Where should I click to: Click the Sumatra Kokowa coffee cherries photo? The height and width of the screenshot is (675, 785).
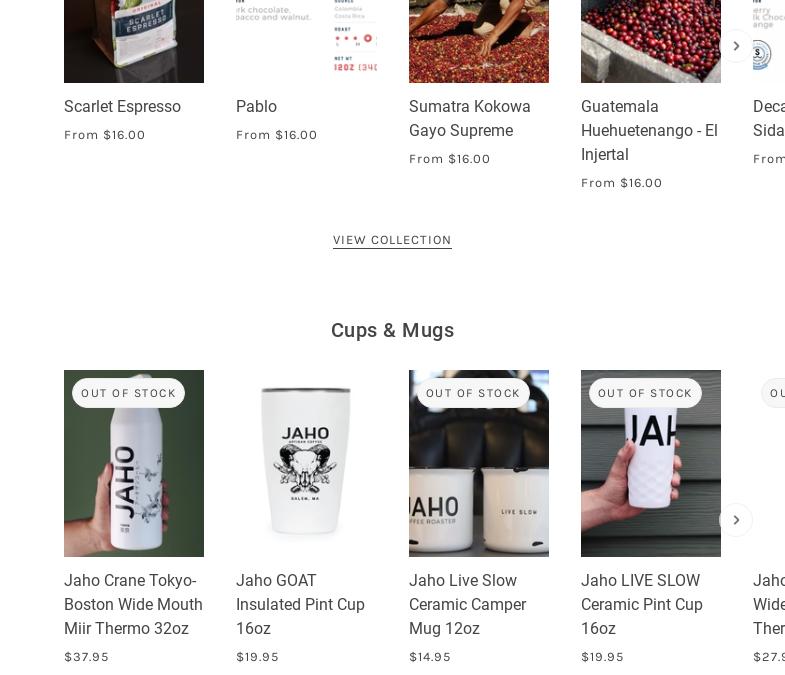tap(479, 41)
